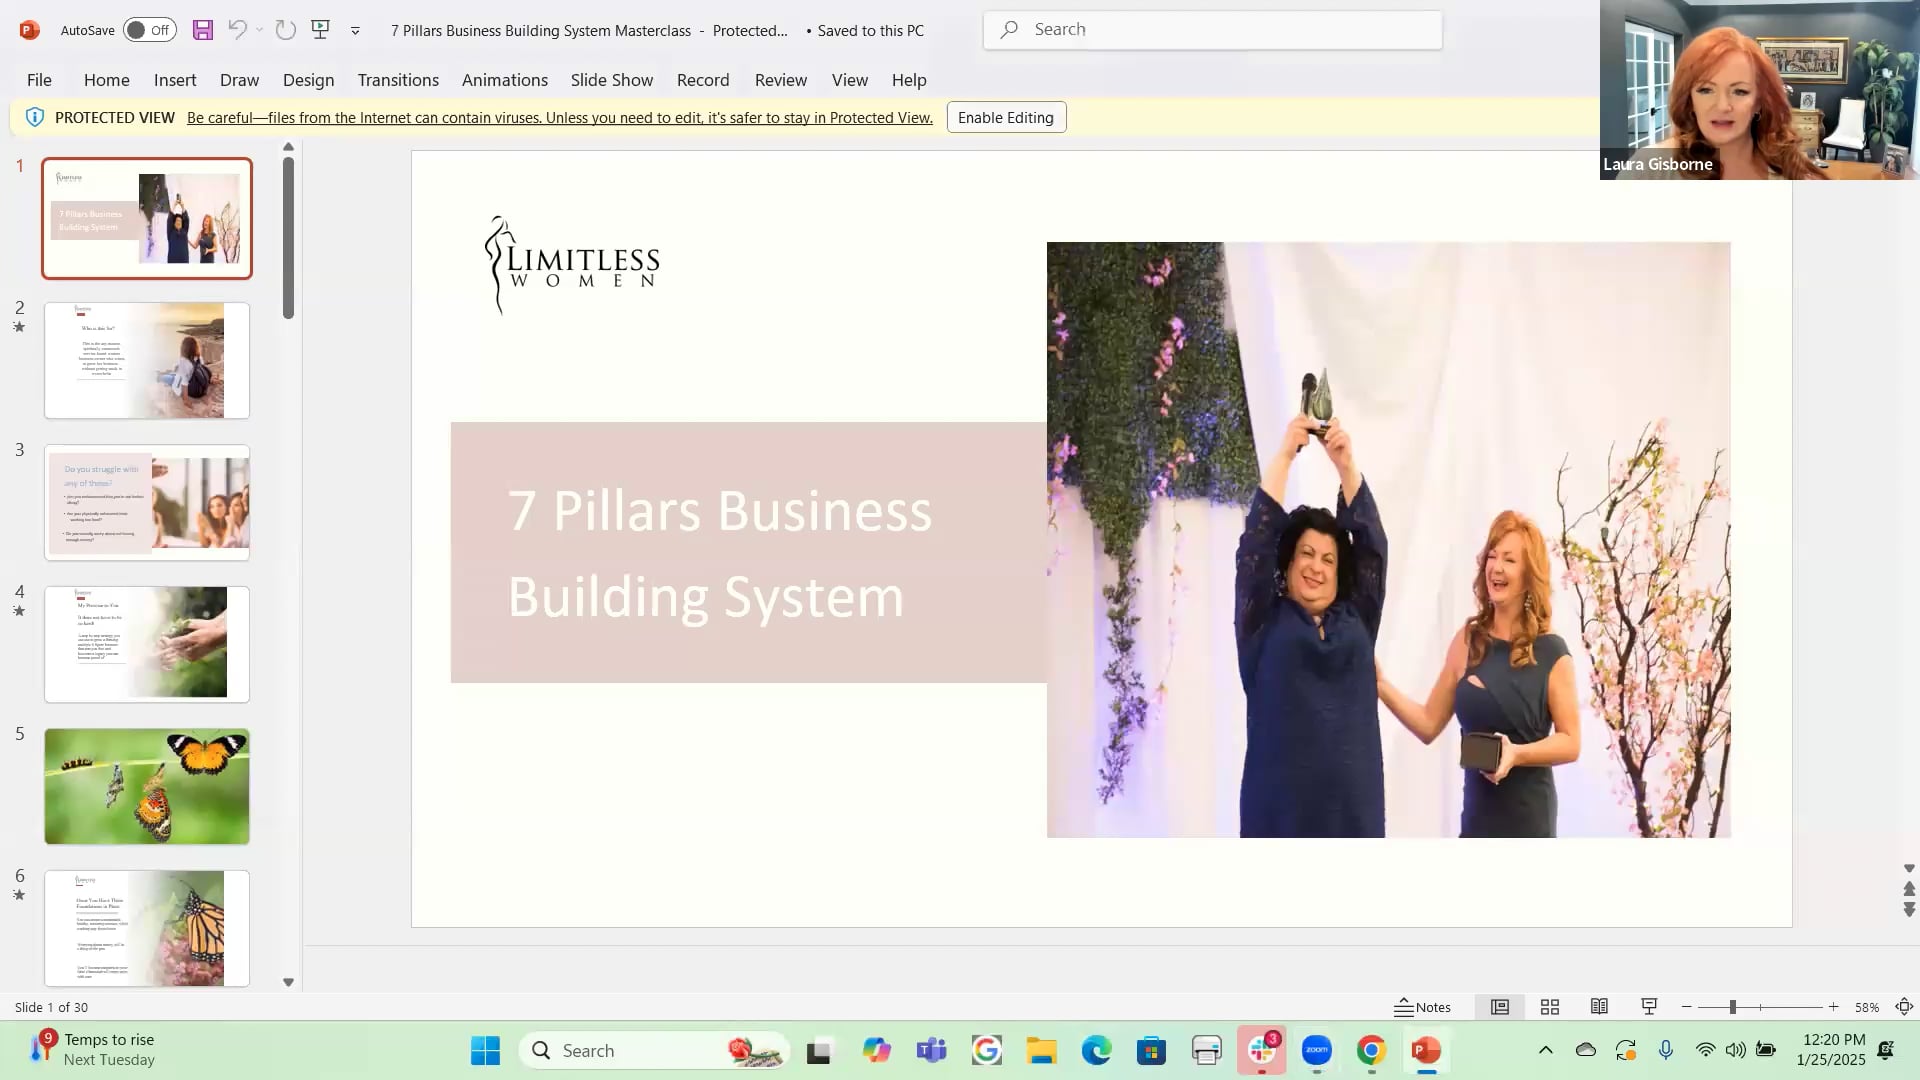
Task: Switch to Slide Sorter view icon
Action: 1549,1007
